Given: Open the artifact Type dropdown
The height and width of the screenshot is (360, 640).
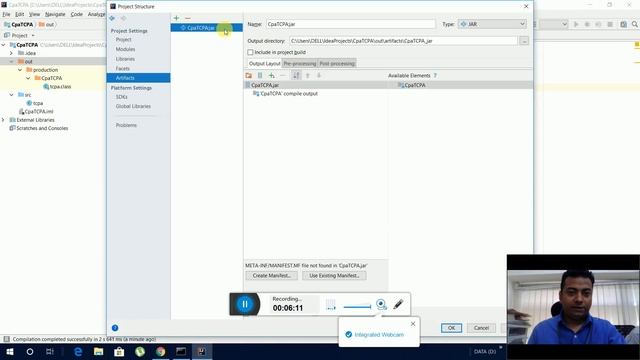Looking at the screenshot, I should pos(492,24).
